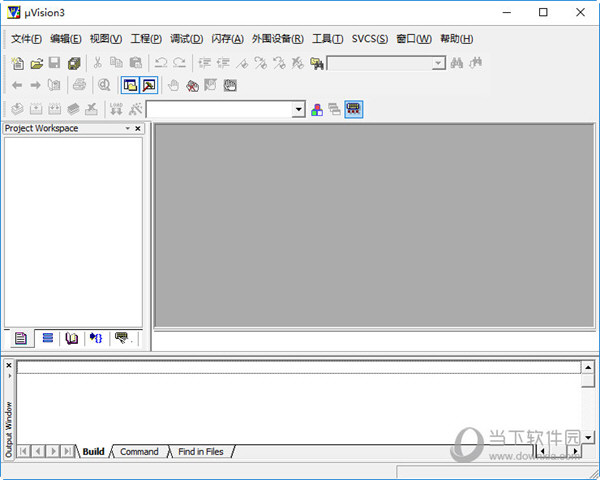600x480 pixels.
Task: Switch to the Find in Files tab
Action: (200, 452)
